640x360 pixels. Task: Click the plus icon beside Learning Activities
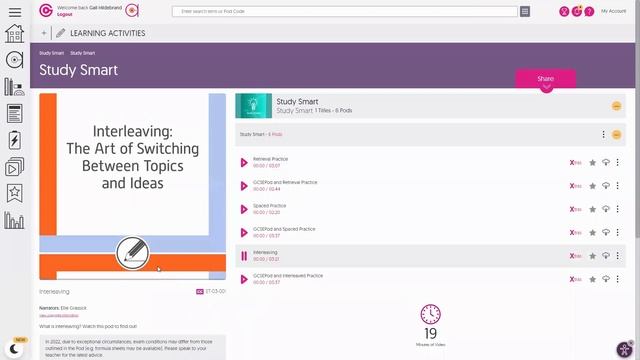pos(44,33)
